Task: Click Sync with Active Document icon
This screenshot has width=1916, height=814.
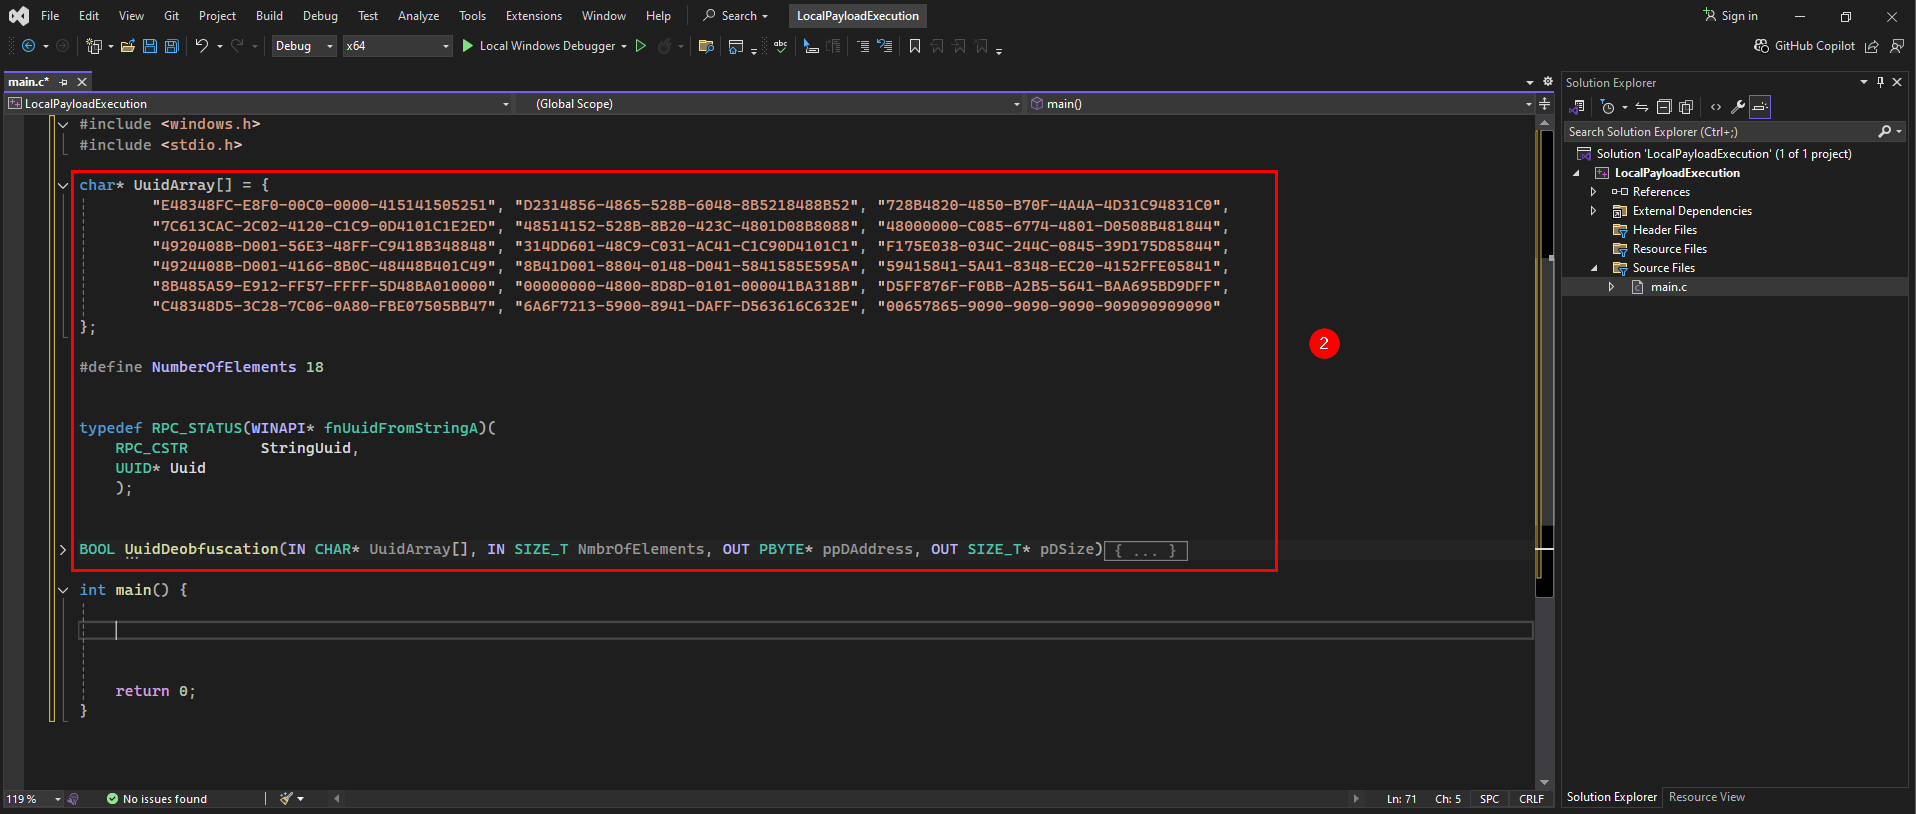Action: pyautogui.click(x=1642, y=107)
